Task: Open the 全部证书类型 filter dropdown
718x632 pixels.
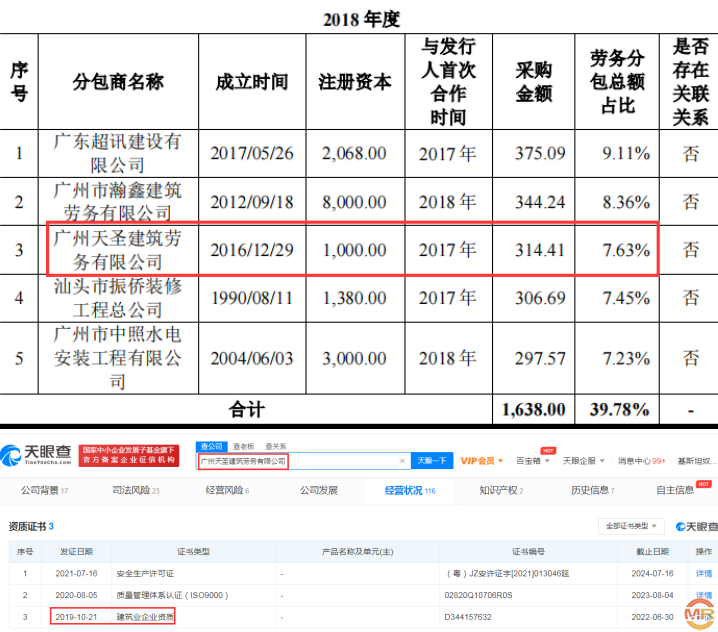Action: [631, 526]
